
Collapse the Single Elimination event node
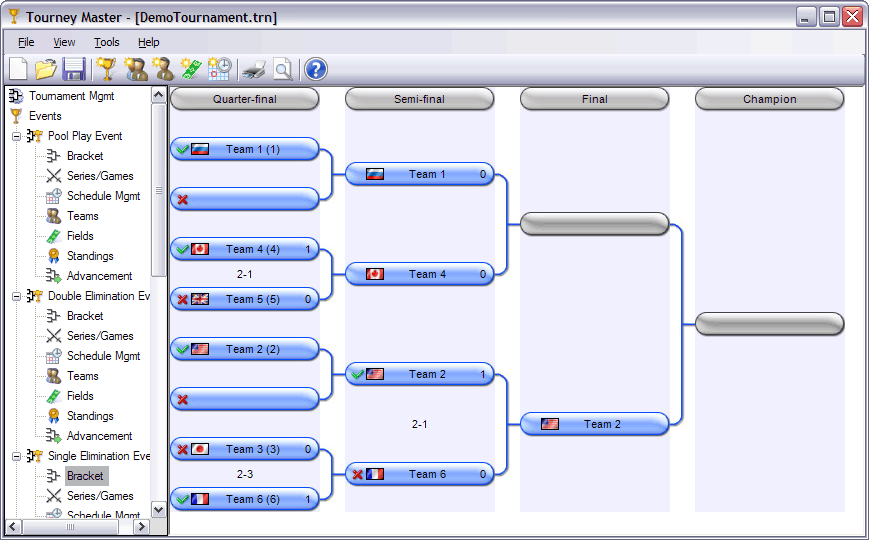point(17,456)
